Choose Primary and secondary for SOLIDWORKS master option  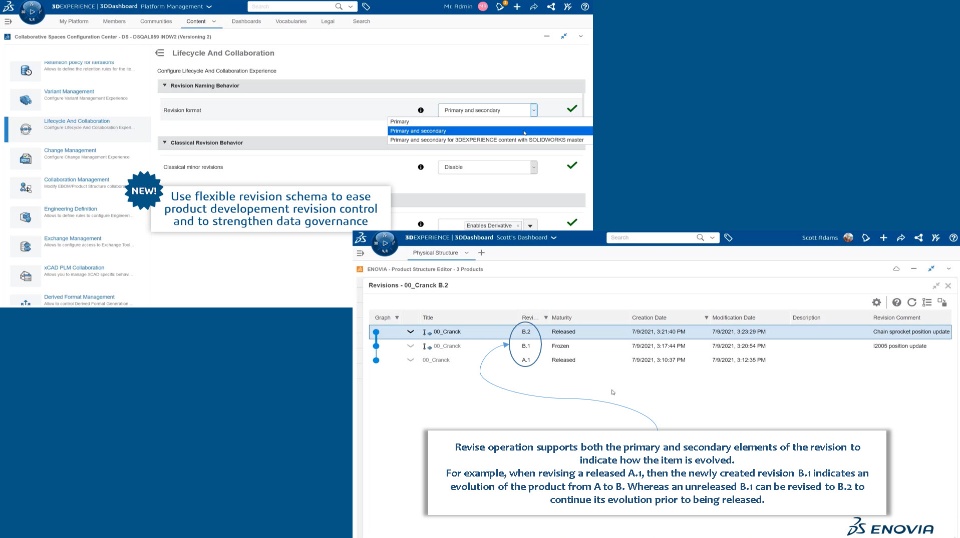490,140
